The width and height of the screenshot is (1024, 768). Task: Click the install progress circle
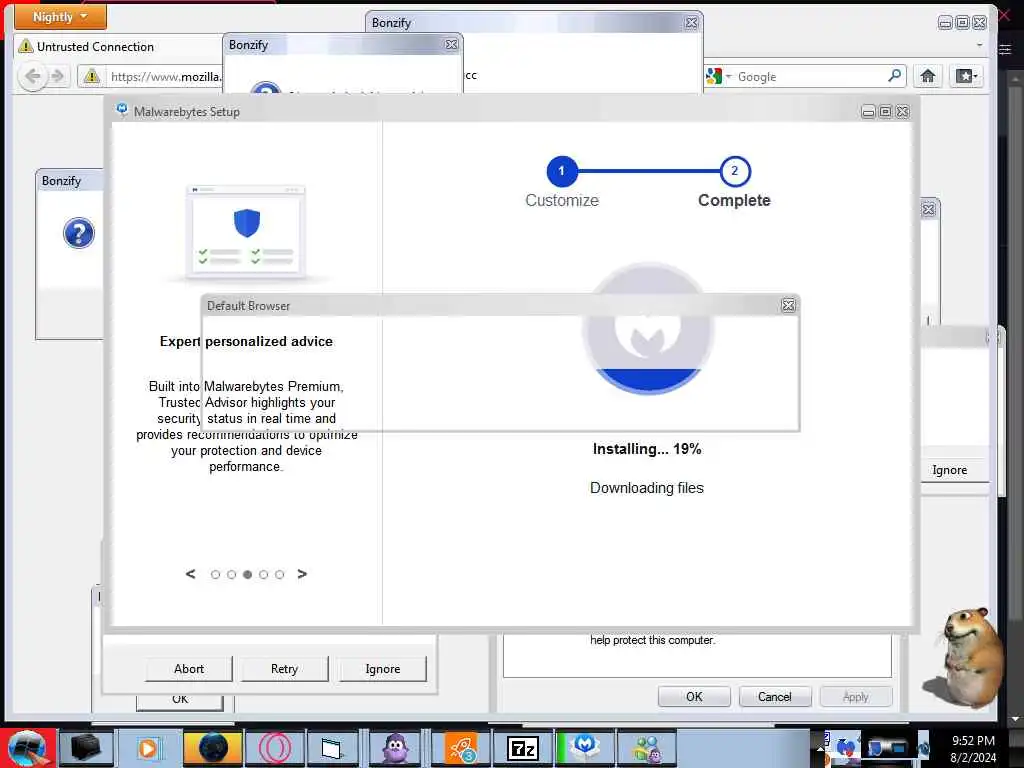pos(648,328)
